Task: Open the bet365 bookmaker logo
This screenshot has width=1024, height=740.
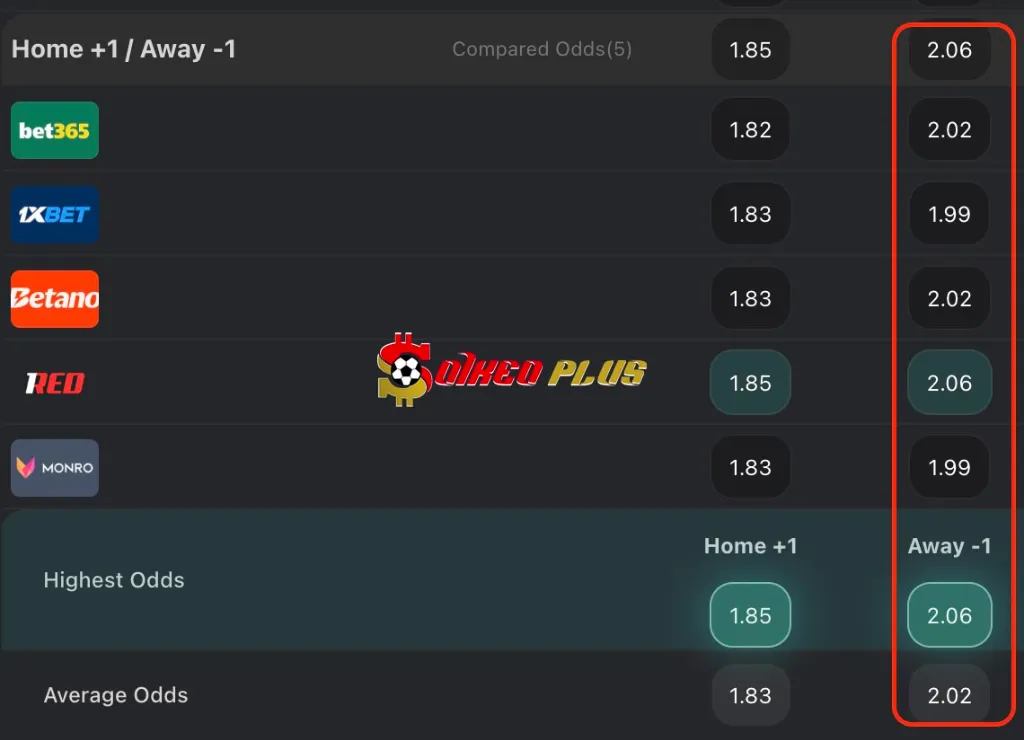Action: [54, 130]
